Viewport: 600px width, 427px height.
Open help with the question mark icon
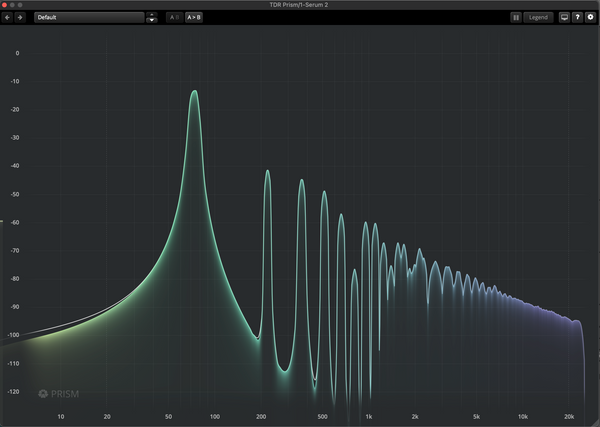577,17
